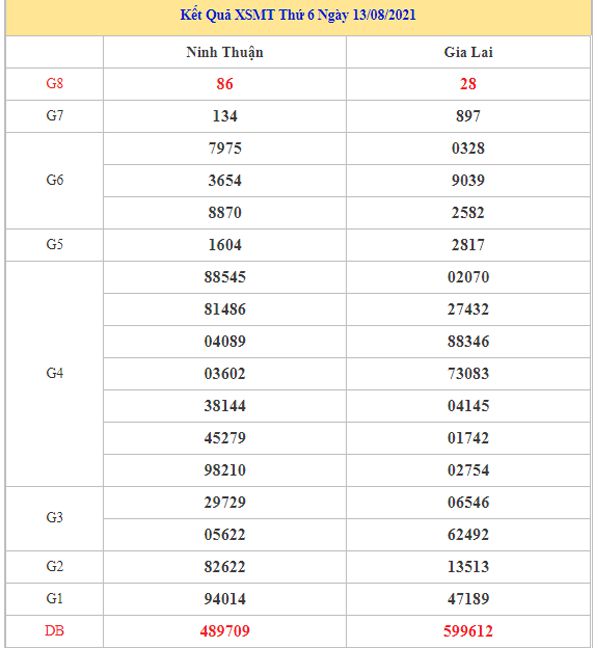Click the G3 row label
Screen dimensions: 601x648
click(x=55, y=518)
